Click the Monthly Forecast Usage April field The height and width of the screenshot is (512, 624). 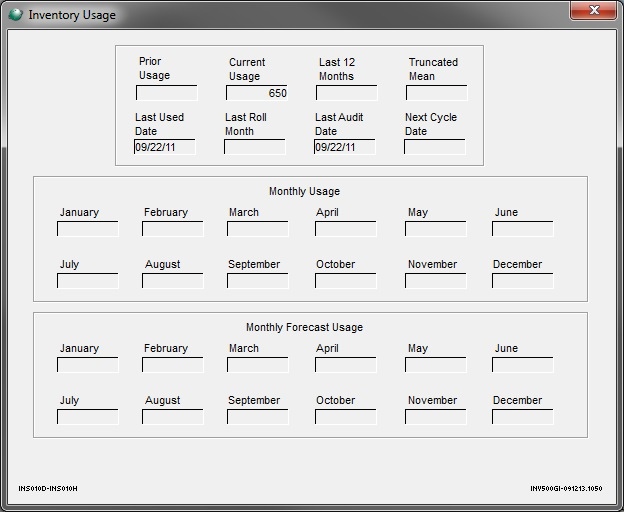point(346,365)
